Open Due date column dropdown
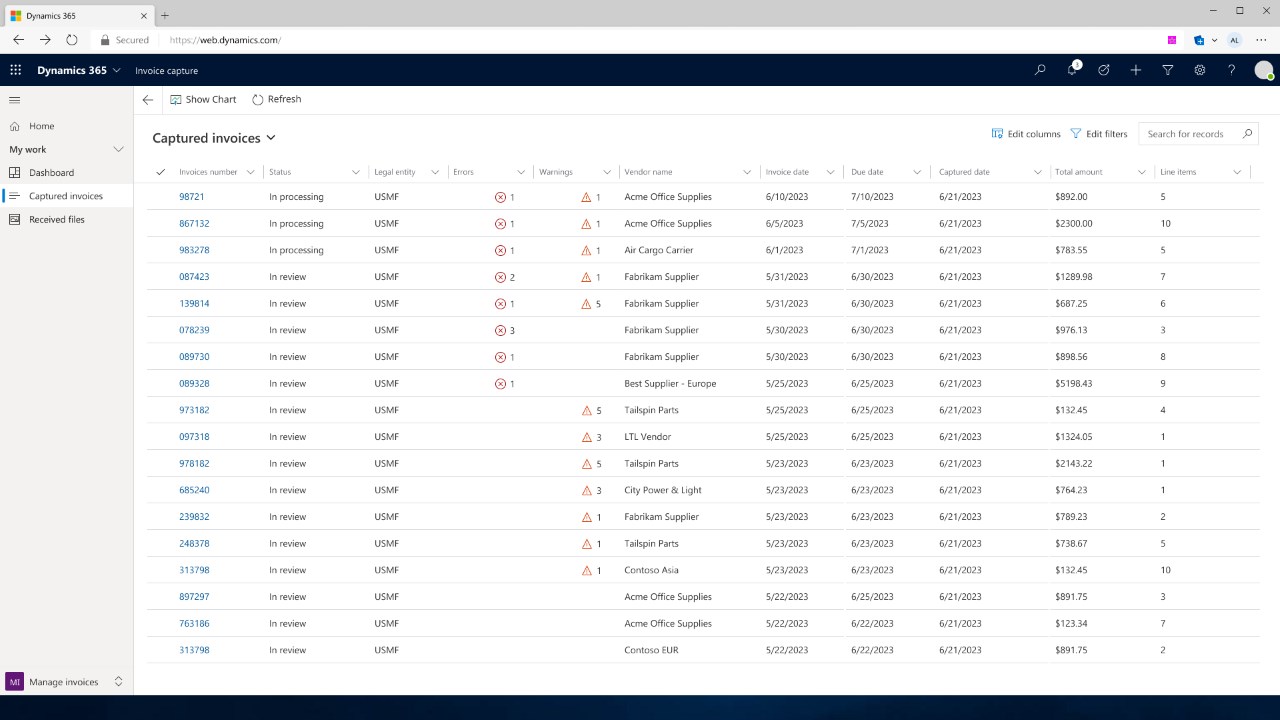This screenshot has height=720, width=1280. [918, 172]
